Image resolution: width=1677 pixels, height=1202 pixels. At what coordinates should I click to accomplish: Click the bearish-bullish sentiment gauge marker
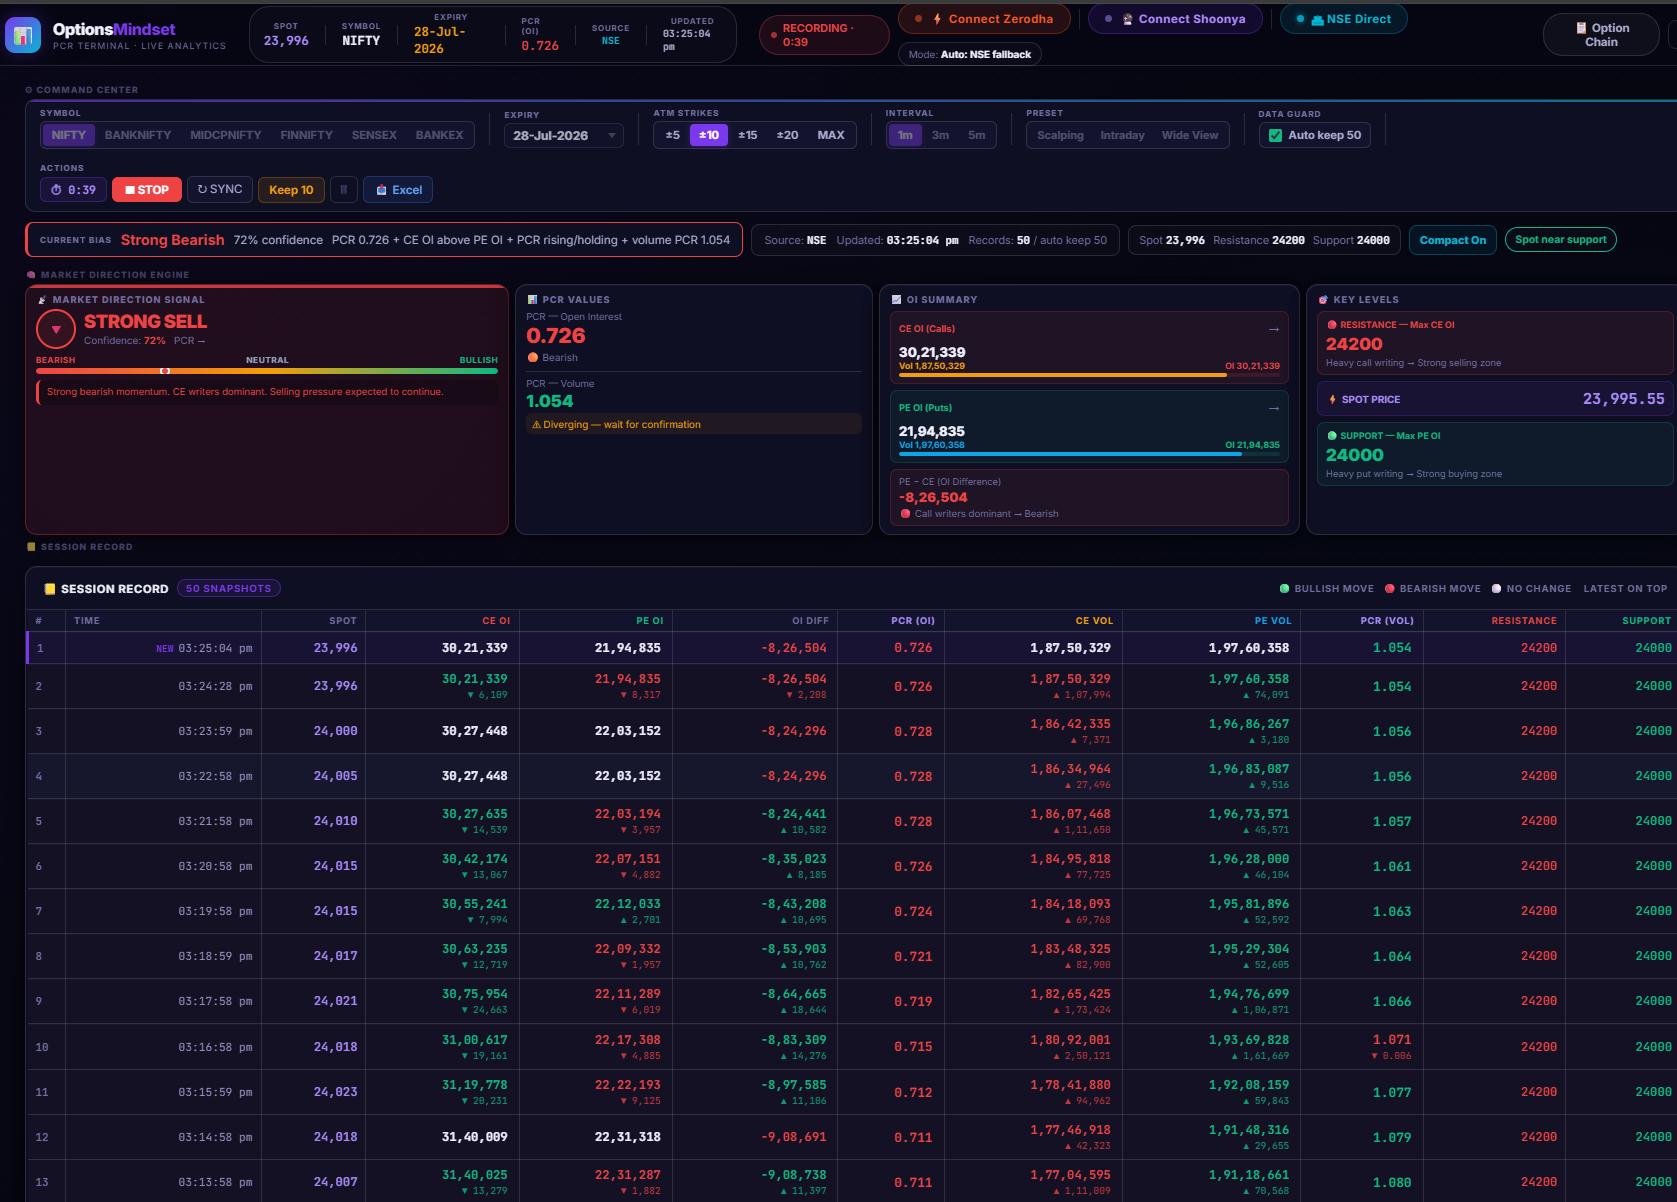click(x=165, y=371)
